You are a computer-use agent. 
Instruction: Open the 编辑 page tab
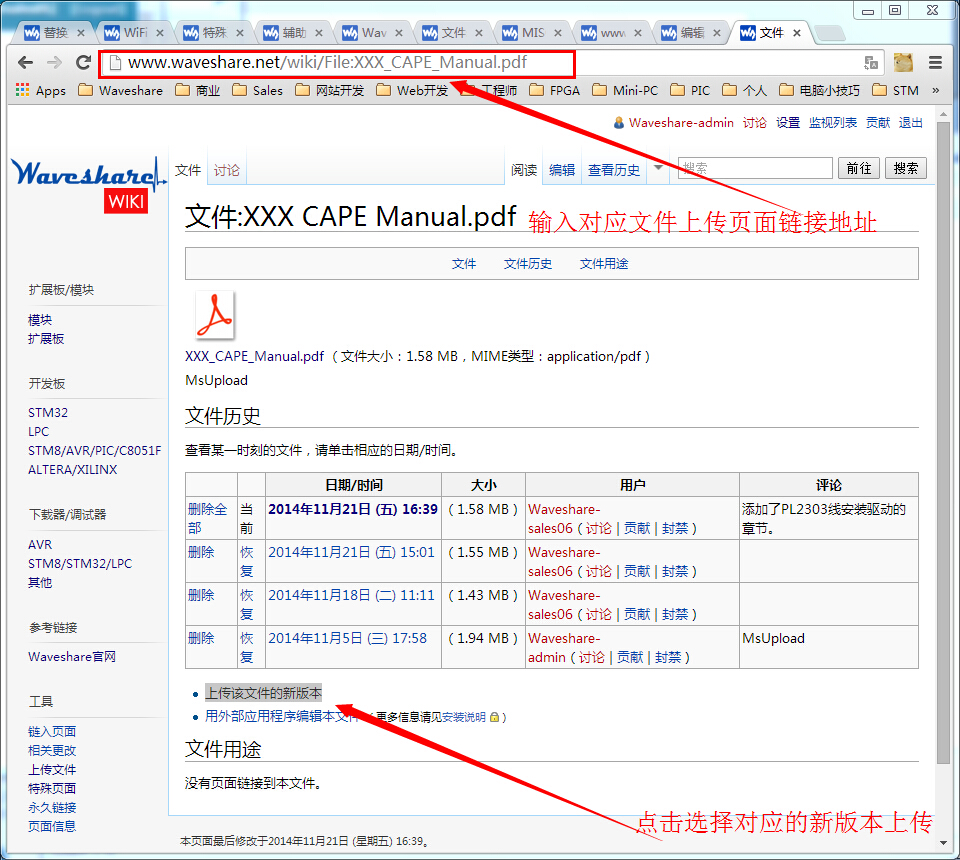click(x=562, y=170)
